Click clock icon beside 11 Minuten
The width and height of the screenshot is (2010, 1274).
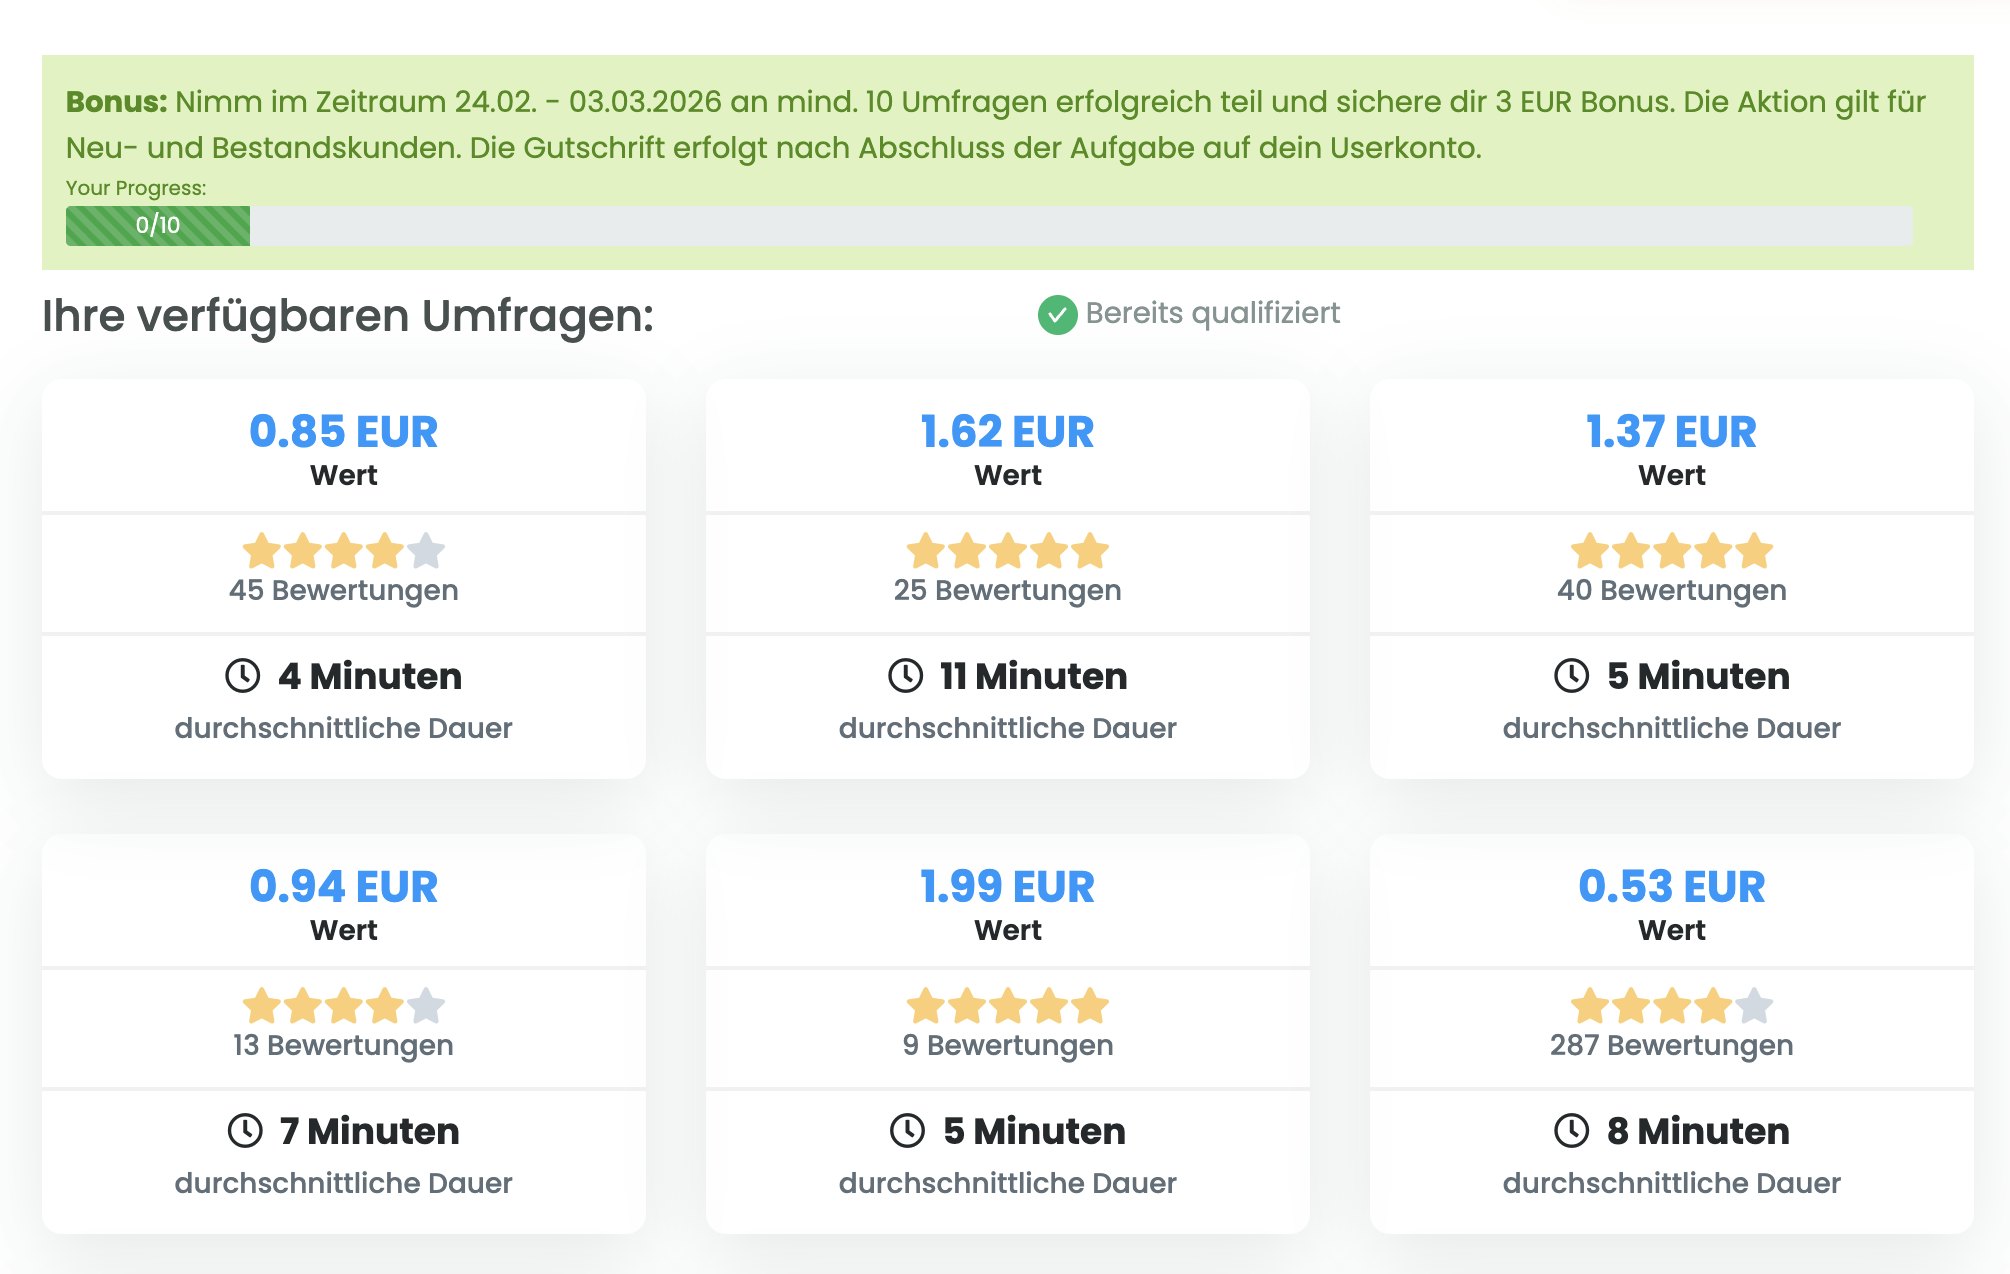(906, 676)
